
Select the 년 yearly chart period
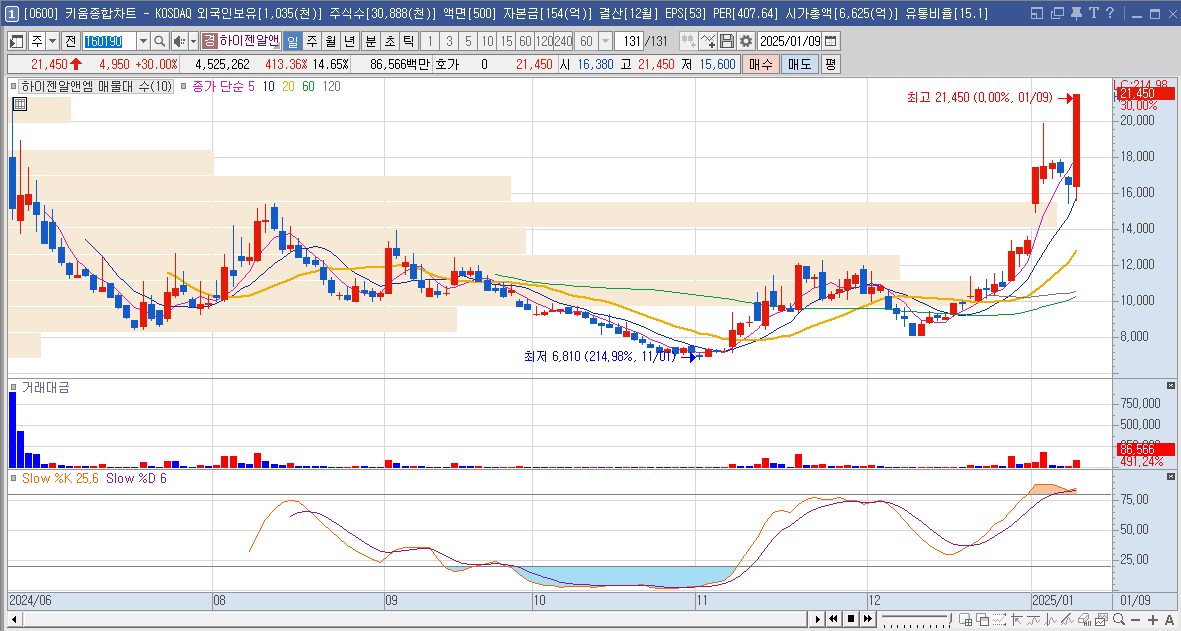click(x=349, y=41)
